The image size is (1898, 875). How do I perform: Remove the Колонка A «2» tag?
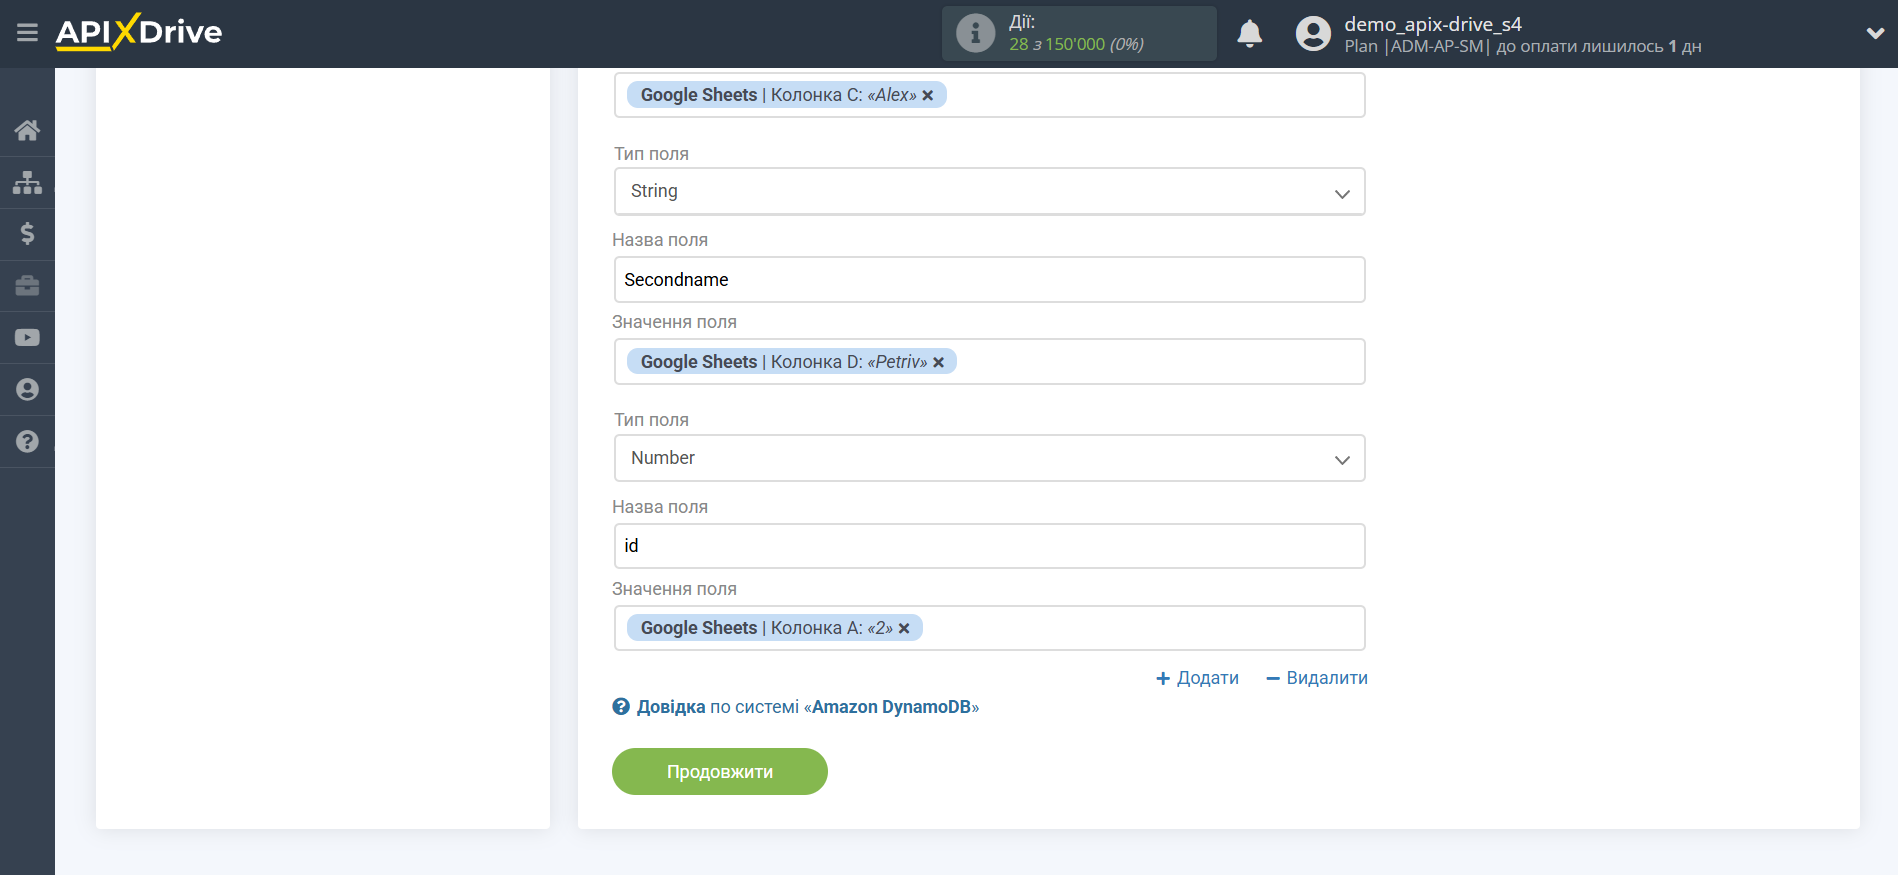click(x=904, y=629)
